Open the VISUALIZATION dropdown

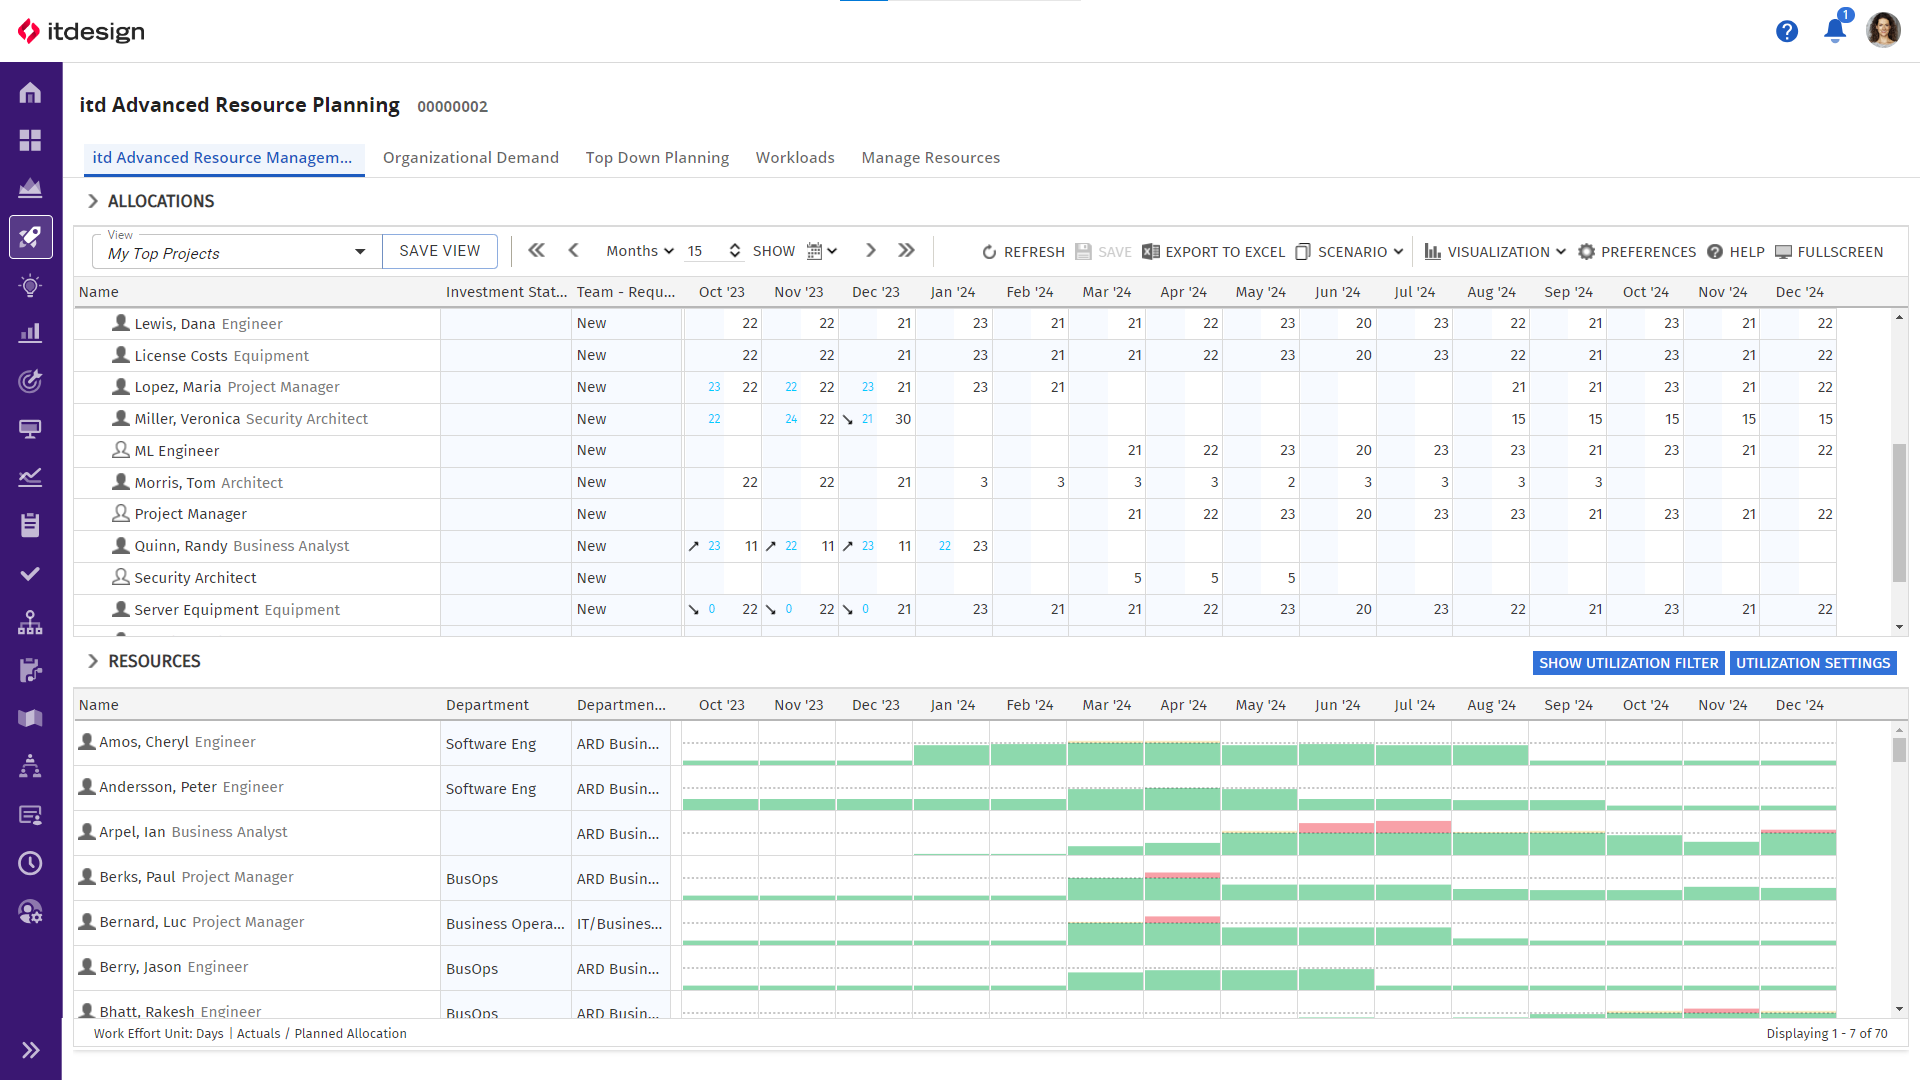click(x=1495, y=252)
